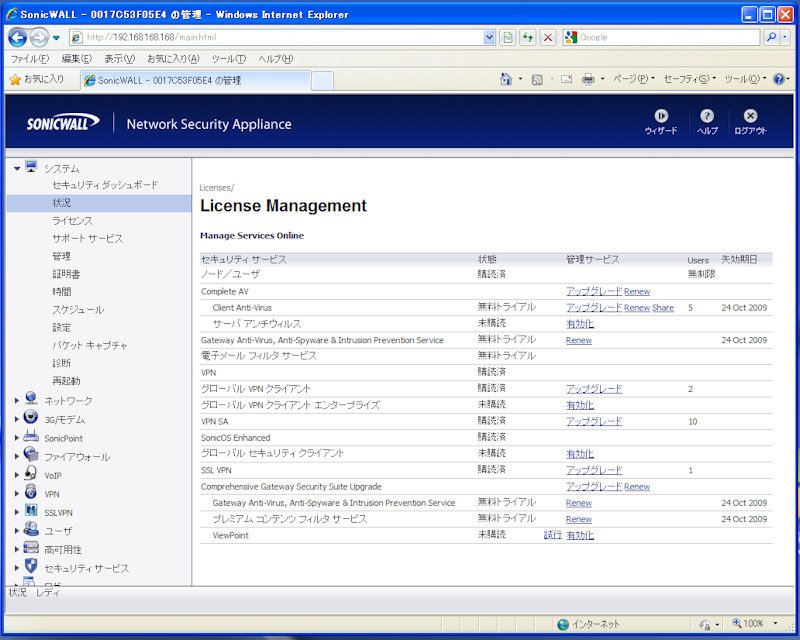Select パケット キャプチャ in sidebar
This screenshot has height=640, width=800.
(x=90, y=345)
